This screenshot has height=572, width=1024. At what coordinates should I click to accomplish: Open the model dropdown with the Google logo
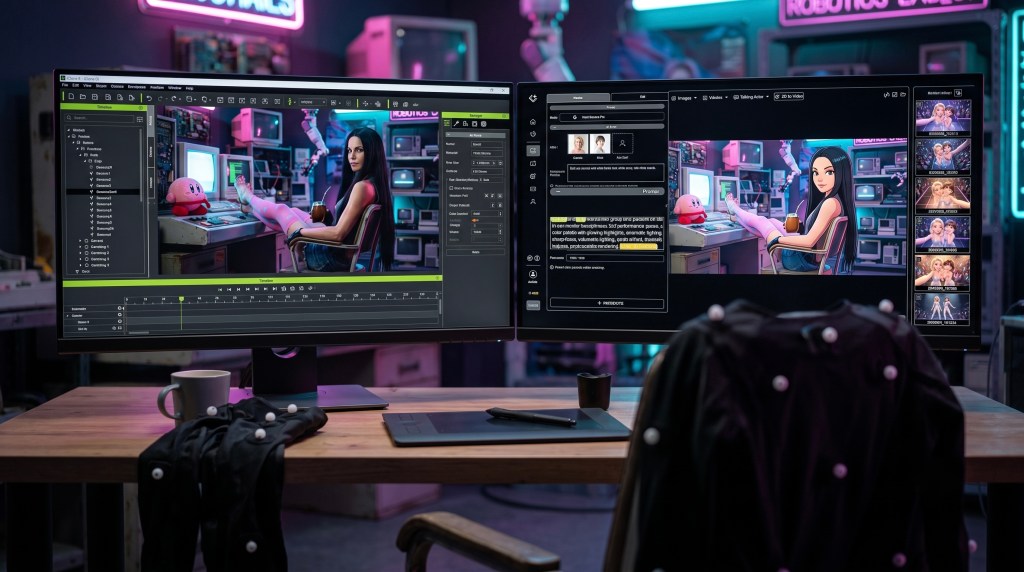(611, 117)
